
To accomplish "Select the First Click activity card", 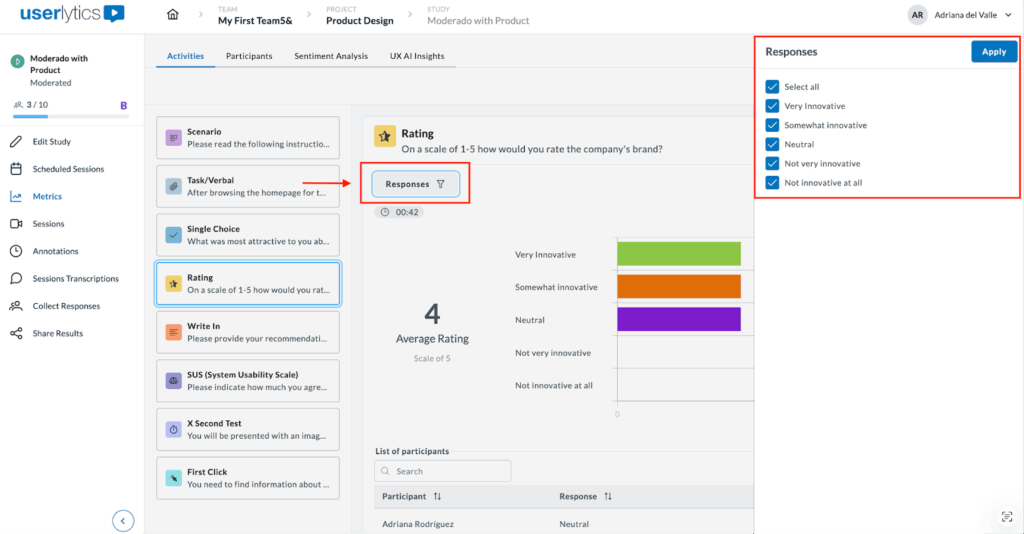I will point(248,478).
